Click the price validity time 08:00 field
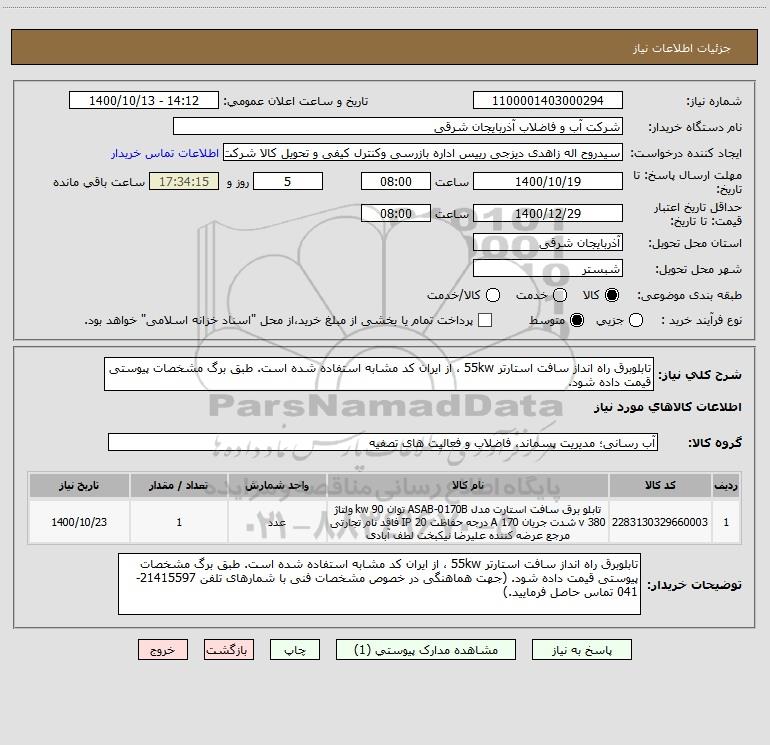The width and height of the screenshot is (770, 745). pyautogui.click(x=396, y=214)
